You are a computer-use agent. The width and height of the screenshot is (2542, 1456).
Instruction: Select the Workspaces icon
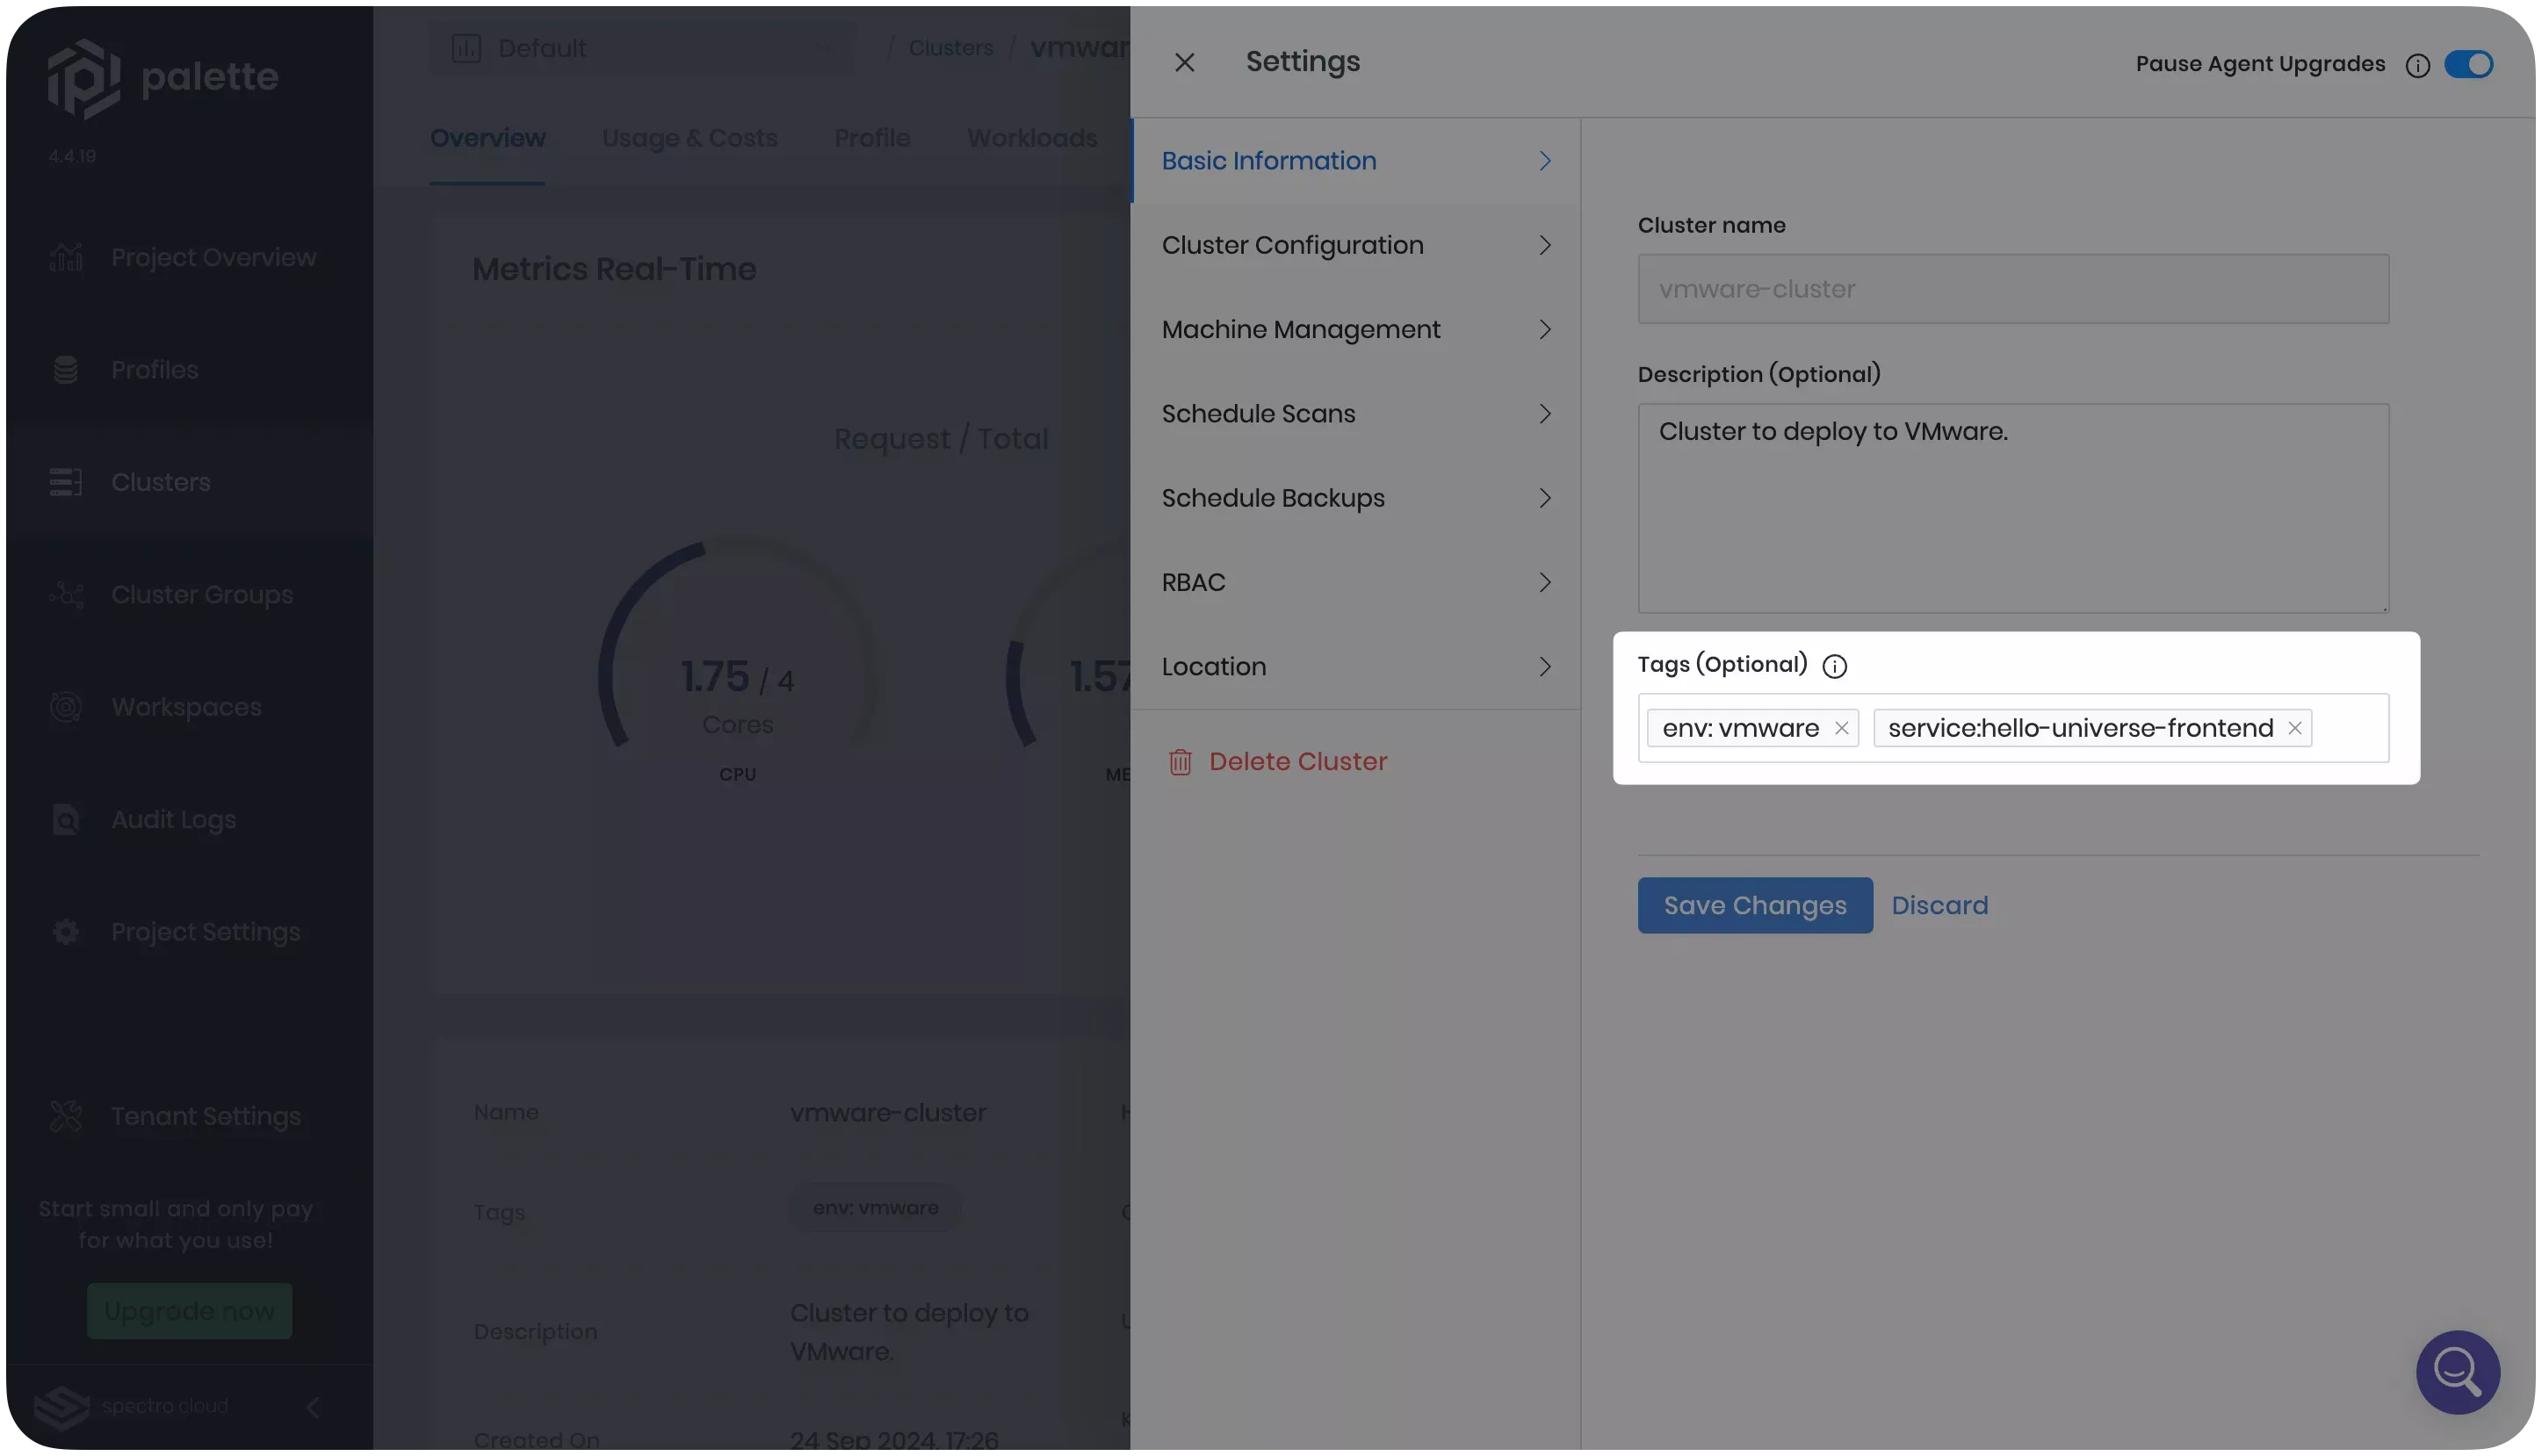pyautogui.click(x=66, y=706)
